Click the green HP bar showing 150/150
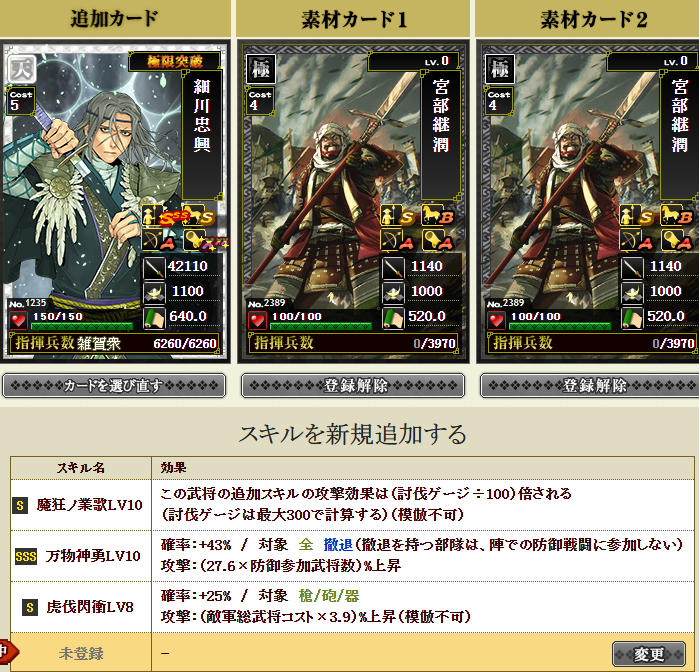The image size is (699, 672). pos(82,326)
